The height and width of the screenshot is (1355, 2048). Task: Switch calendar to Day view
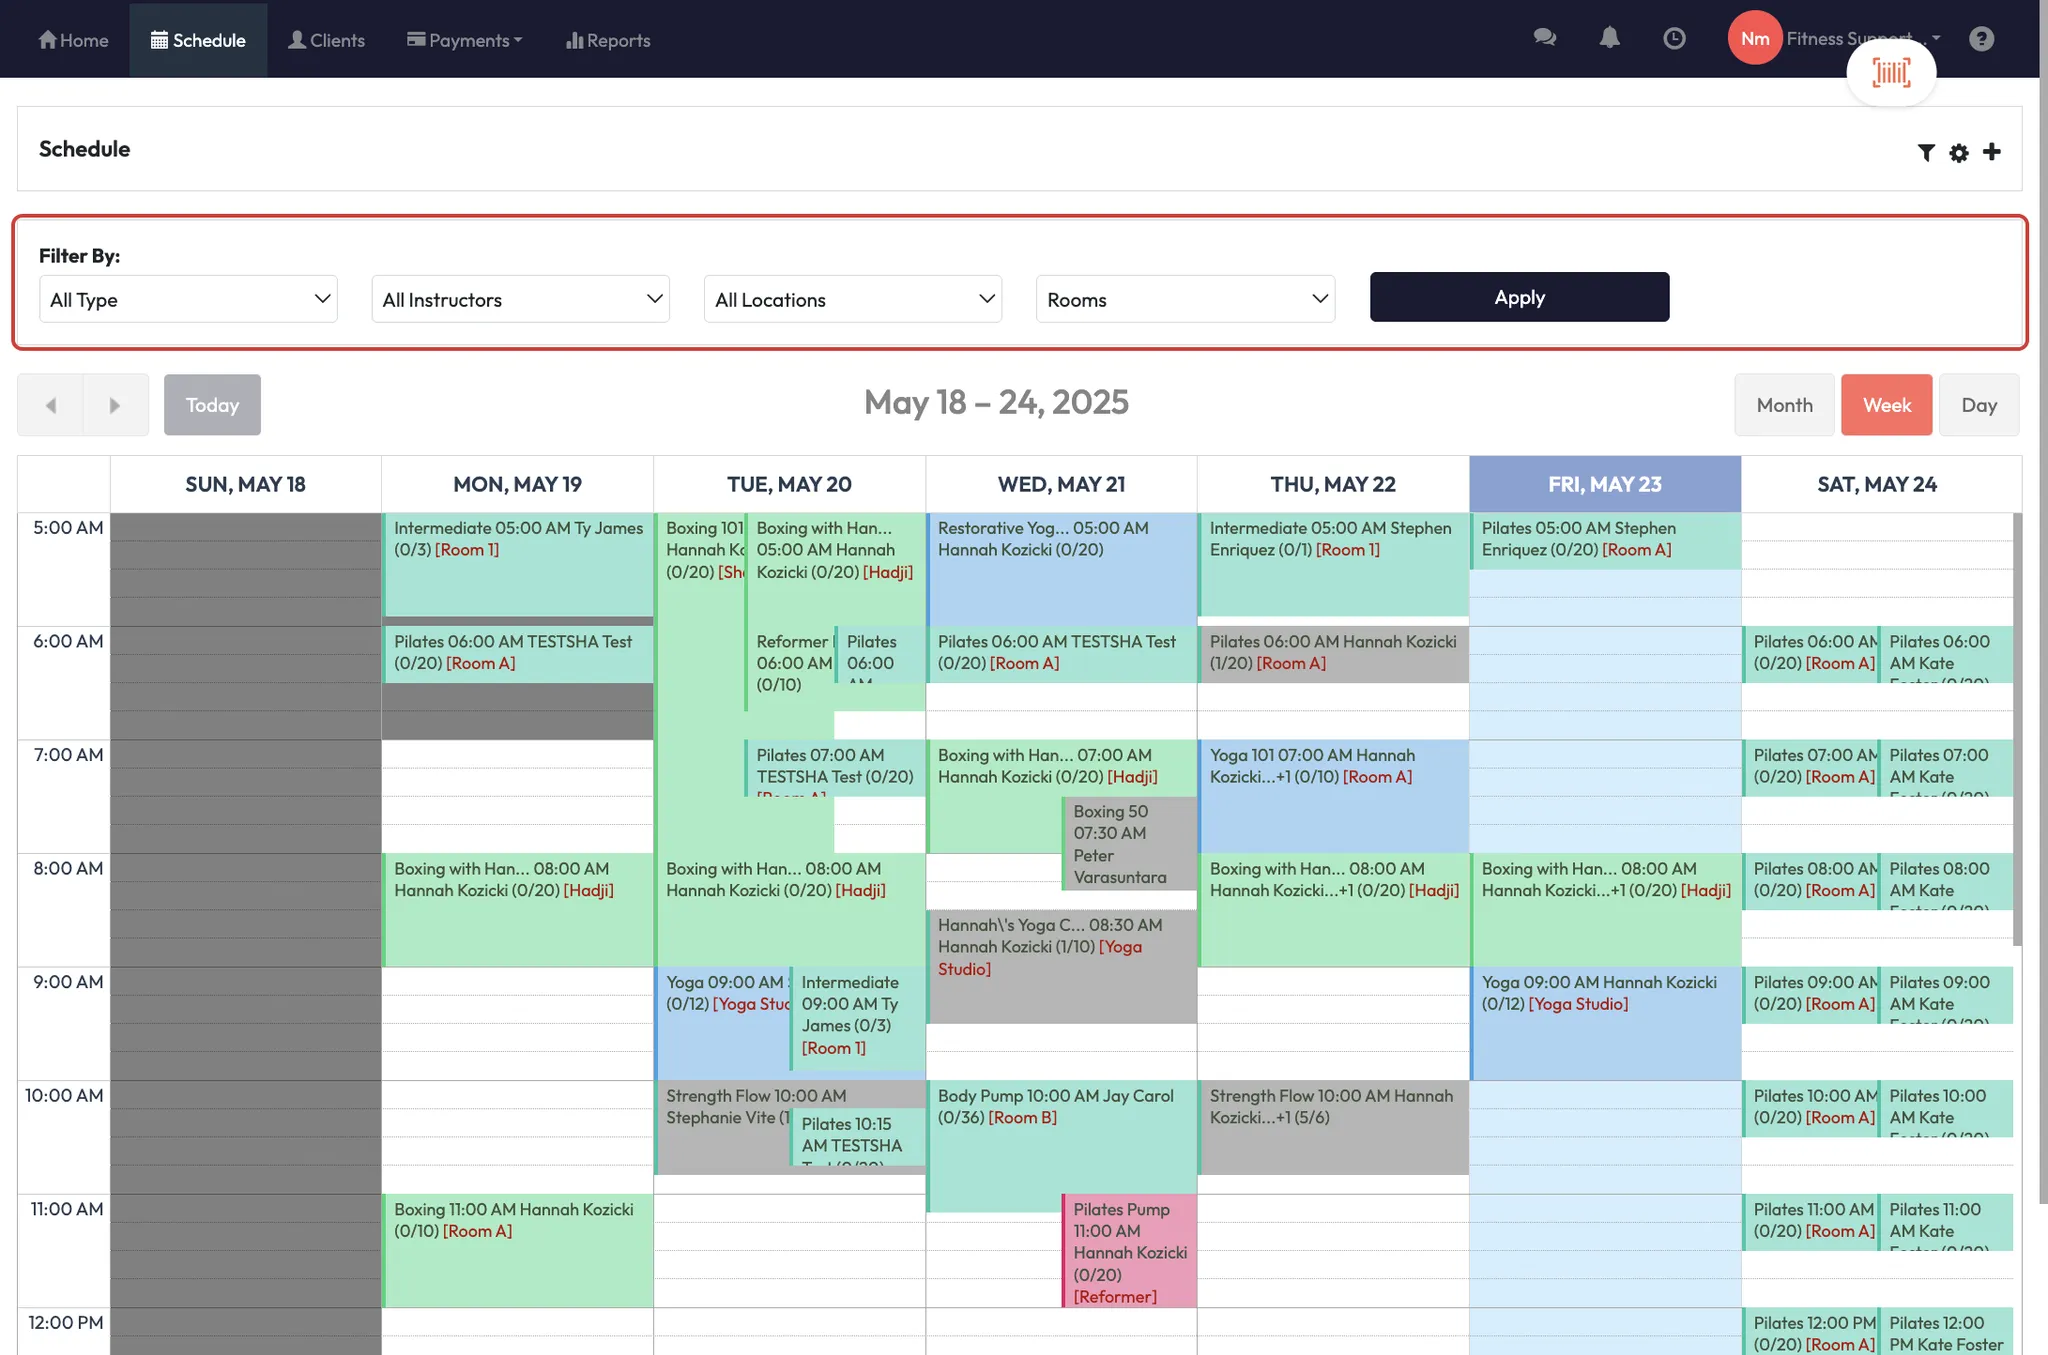1978,405
